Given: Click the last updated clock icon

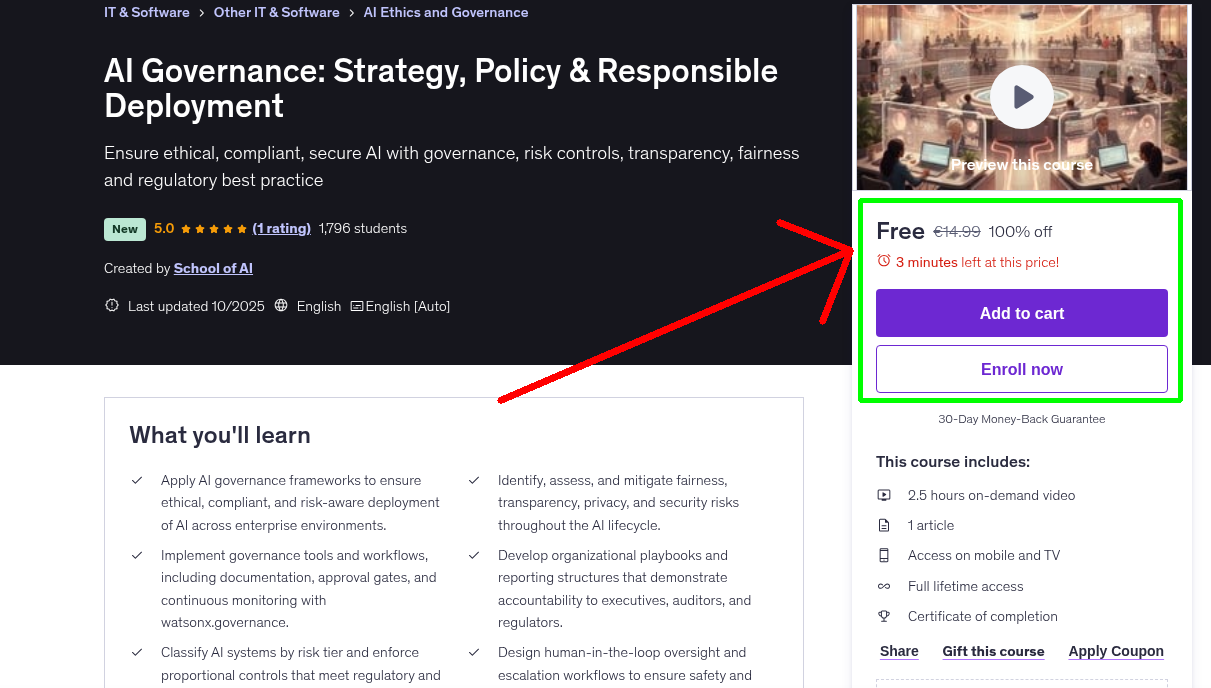Looking at the screenshot, I should coord(111,305).
